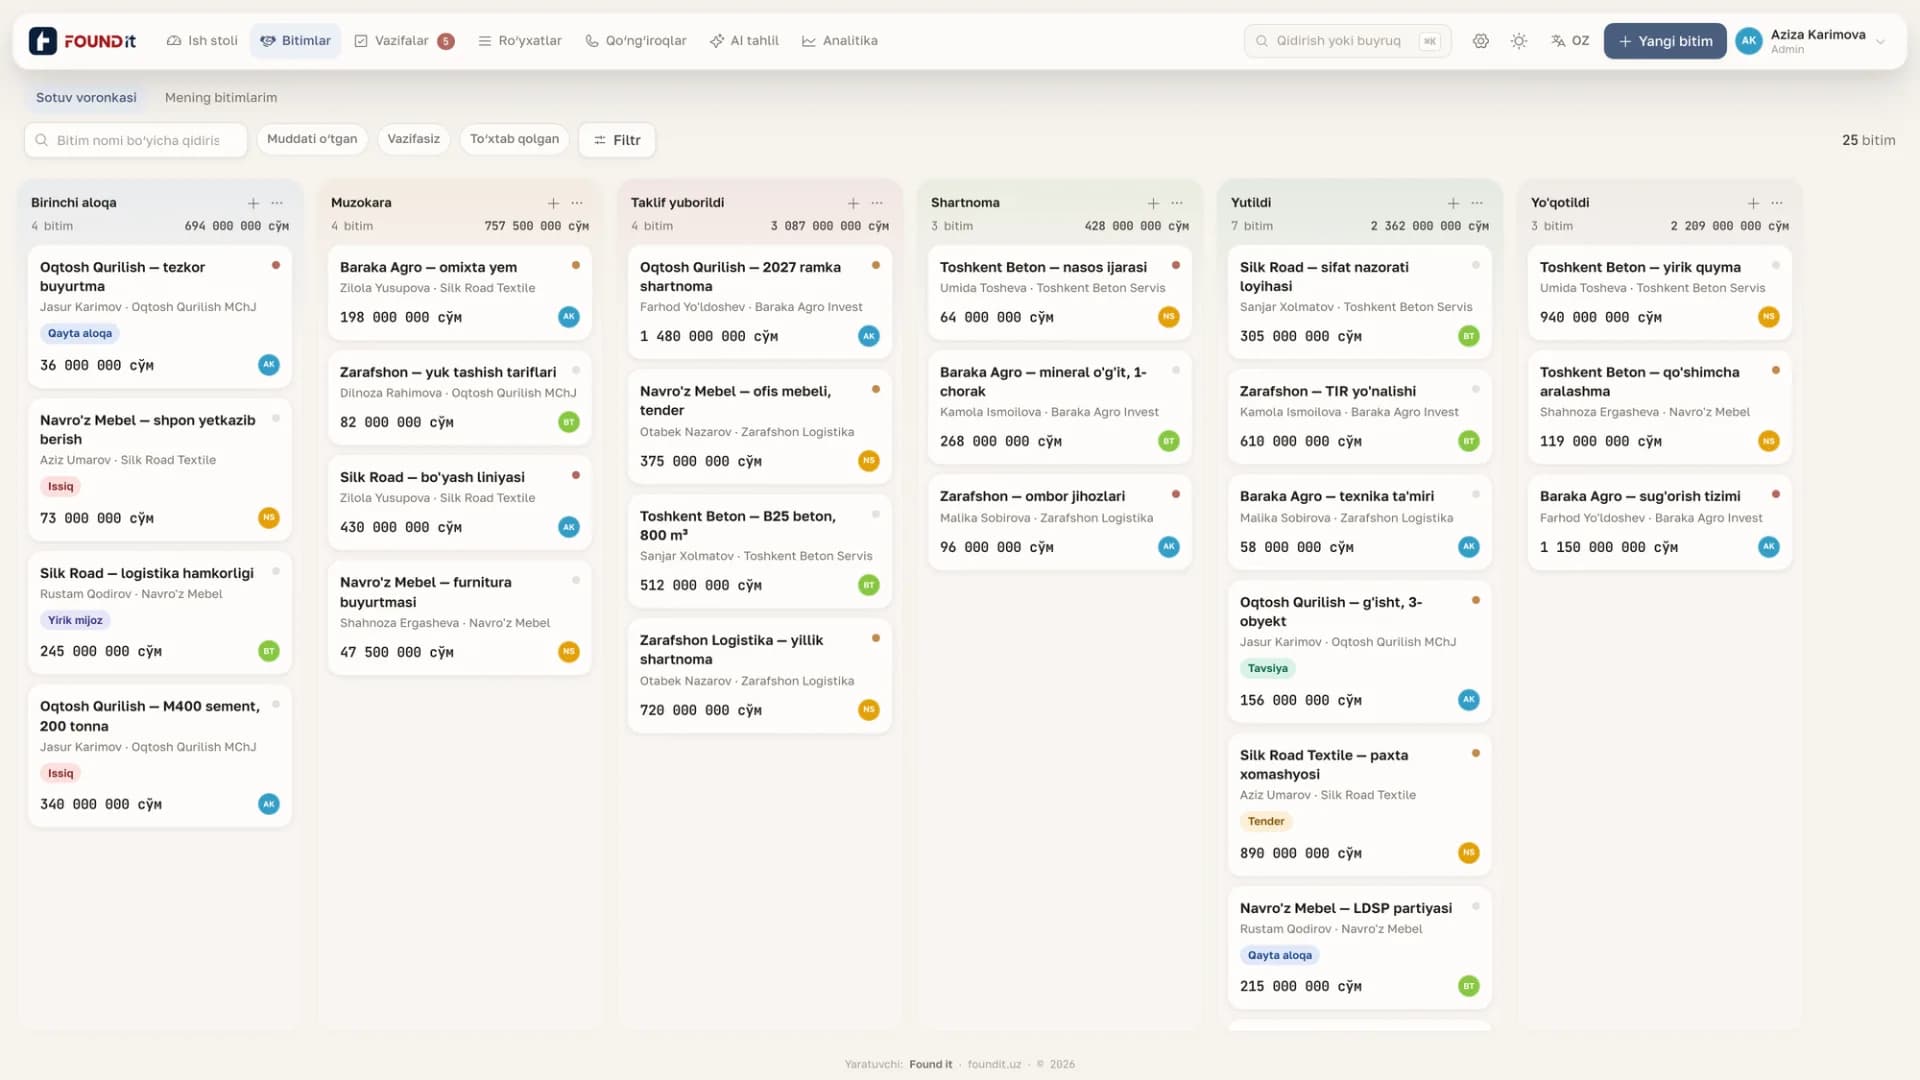Click owner avatar on Zarafshon yuk tashish tariflari card
1920x1080 pixels.
pos(569,422)
